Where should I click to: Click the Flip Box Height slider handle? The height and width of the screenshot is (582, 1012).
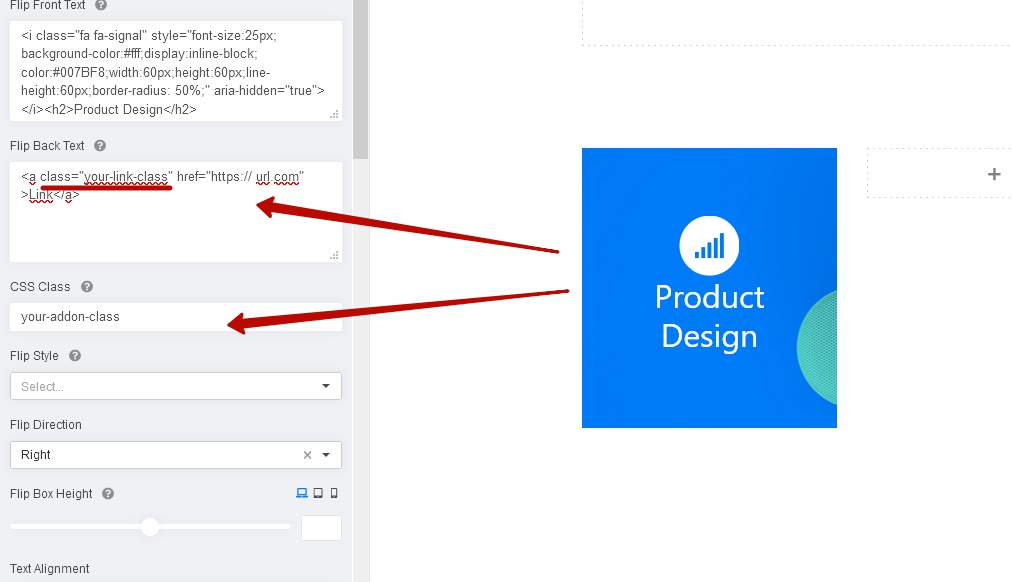tap(150, 527)
